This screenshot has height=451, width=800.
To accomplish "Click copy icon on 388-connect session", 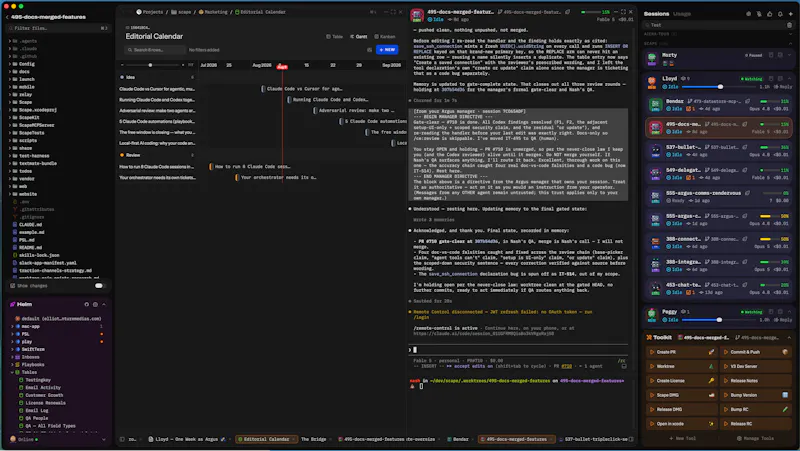I will (747, 239).
